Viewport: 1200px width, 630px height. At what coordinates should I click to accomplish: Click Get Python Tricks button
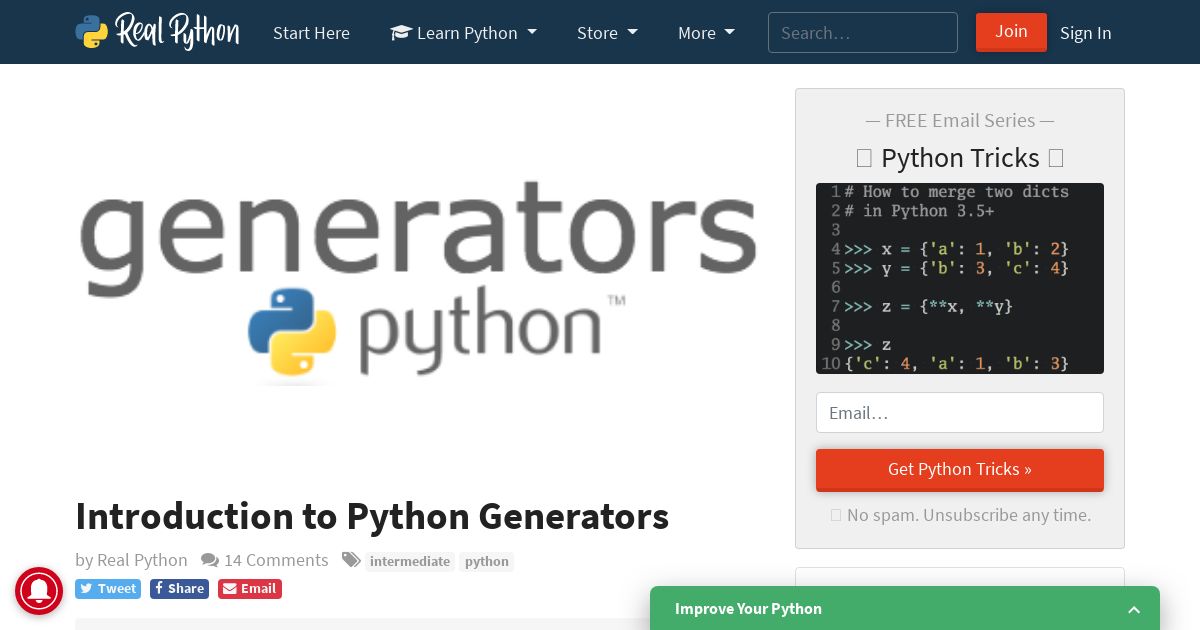pos(959,469)
